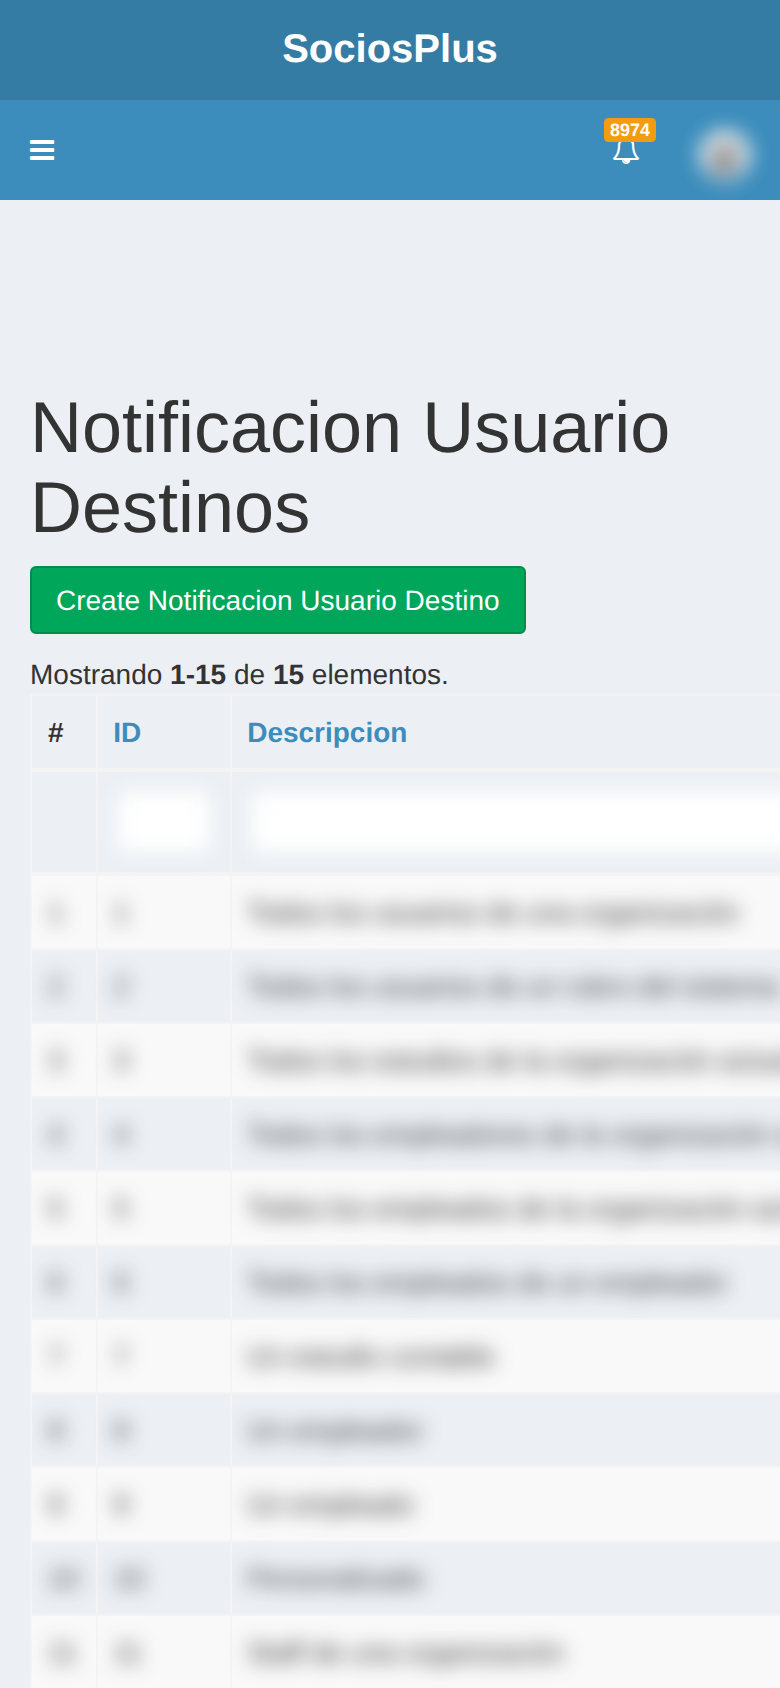This screenshot has width=780, height=1688.
Task: Click the # column header
Action: pos(56,733)
